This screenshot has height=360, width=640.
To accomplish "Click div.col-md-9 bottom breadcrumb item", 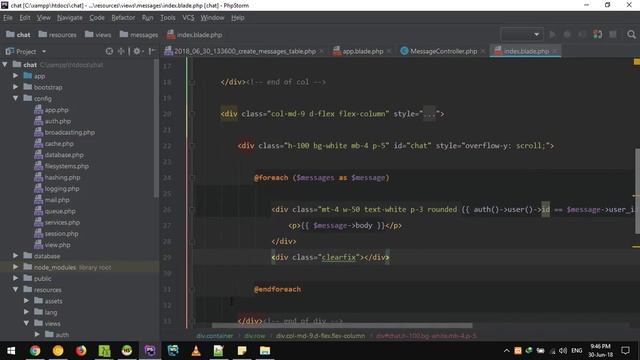I will click(320, 336).
